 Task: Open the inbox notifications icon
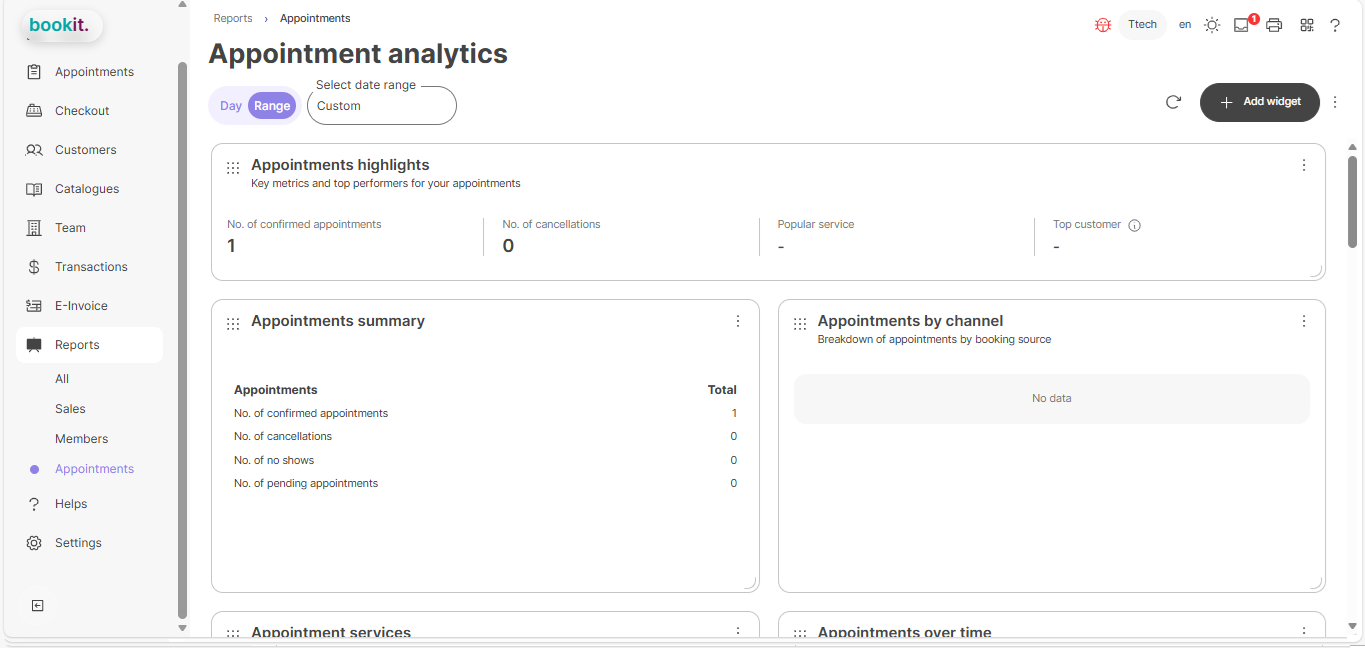[1241, 25]
